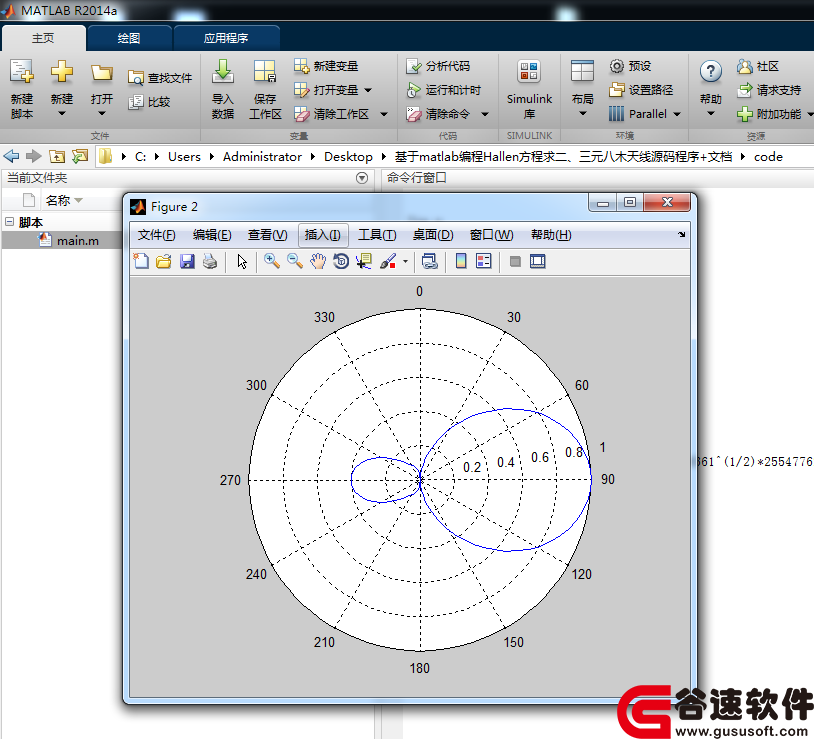Click the dock arrow in Figure 2 menu bar

[681, 235]
